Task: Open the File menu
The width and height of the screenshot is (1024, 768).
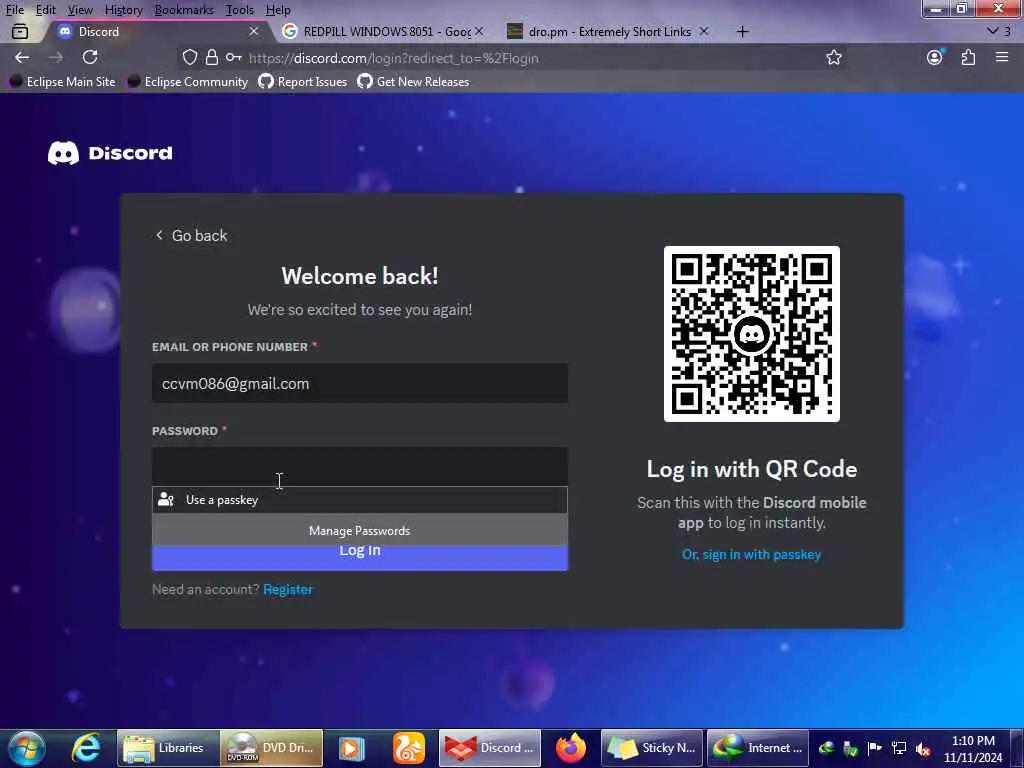Action: tap(14, 10)
